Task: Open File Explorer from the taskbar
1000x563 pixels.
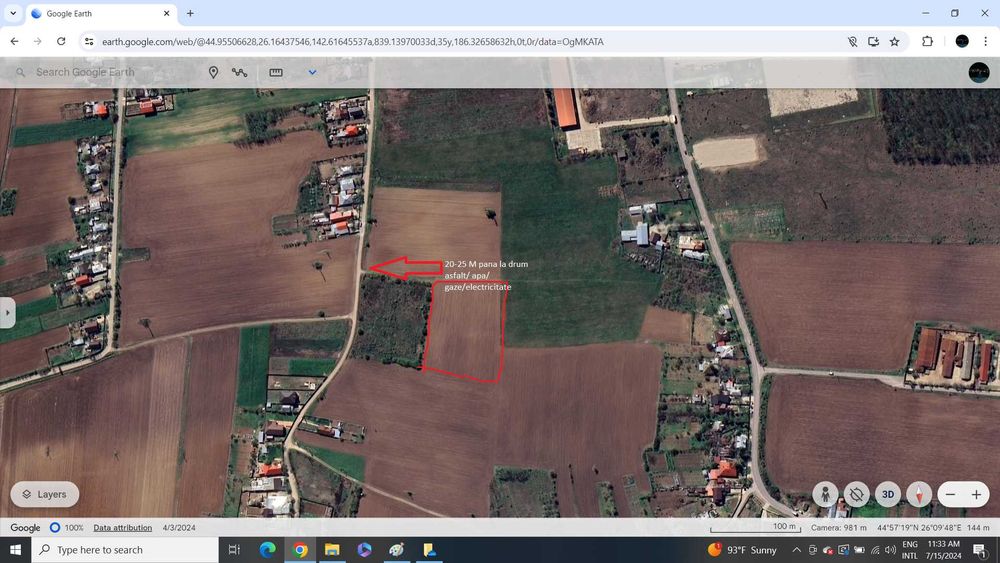Action: (332, 550)
